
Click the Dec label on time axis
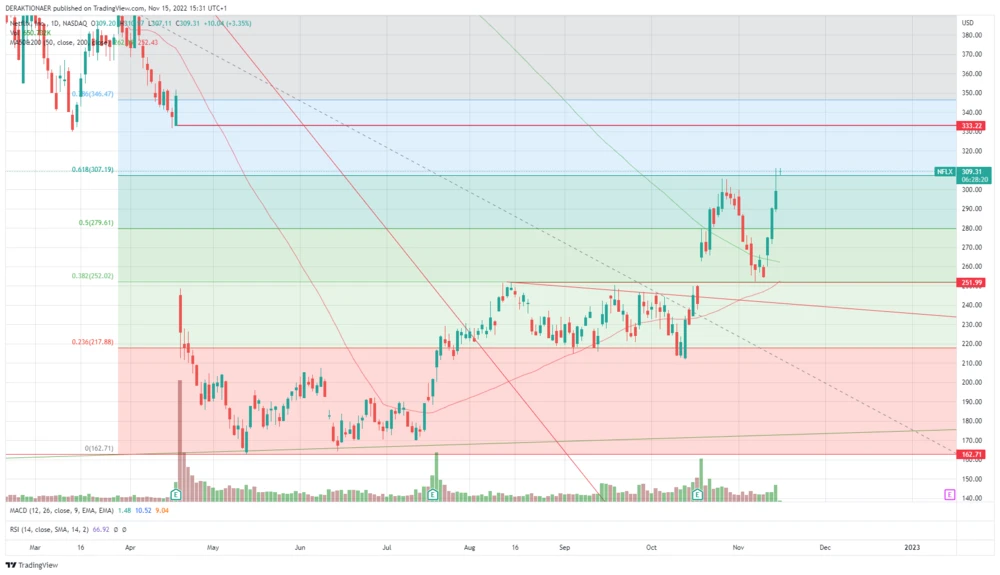tap(825, 547)
